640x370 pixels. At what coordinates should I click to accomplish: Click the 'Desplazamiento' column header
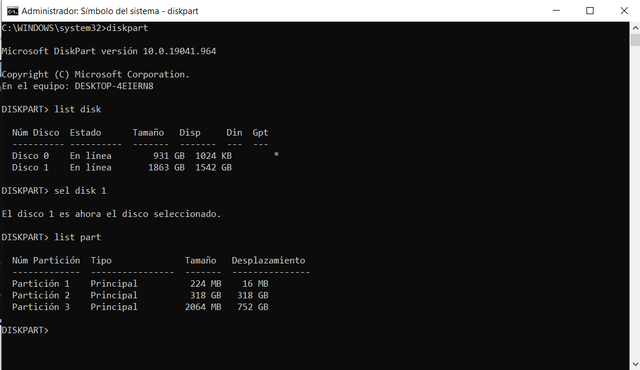click(x=269, y=260)
